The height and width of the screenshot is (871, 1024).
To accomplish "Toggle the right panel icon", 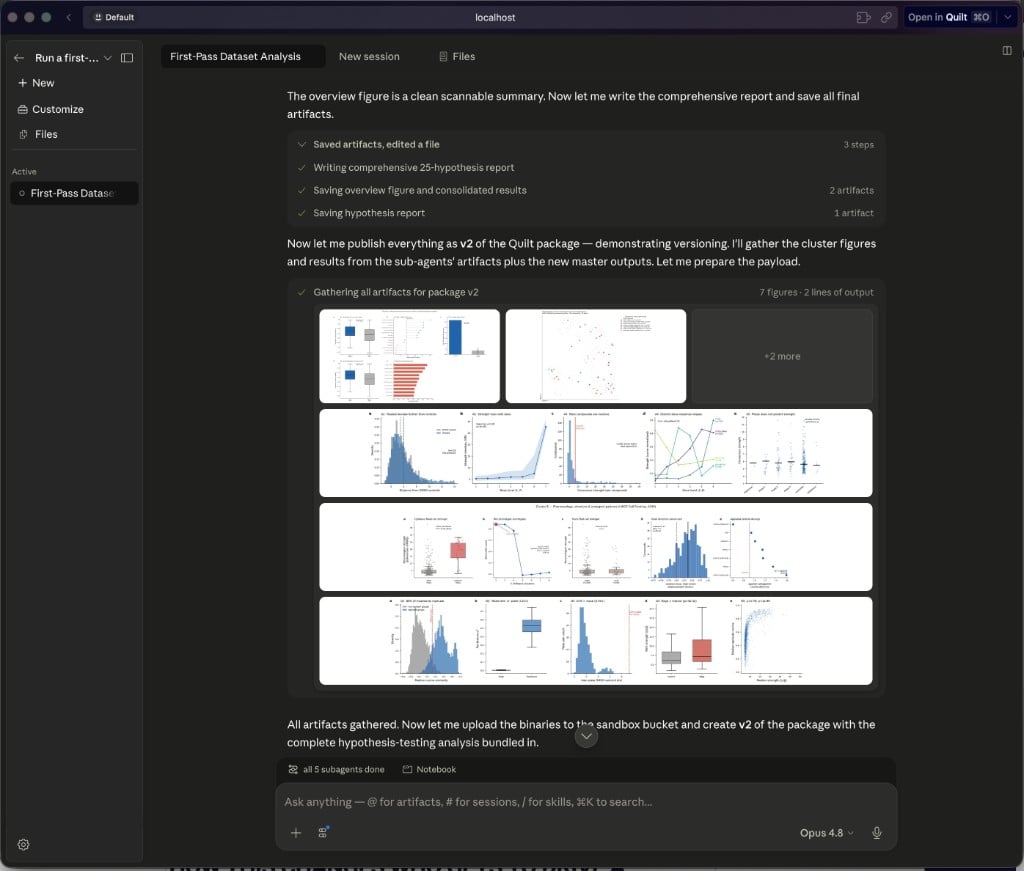I will 1007,50.
